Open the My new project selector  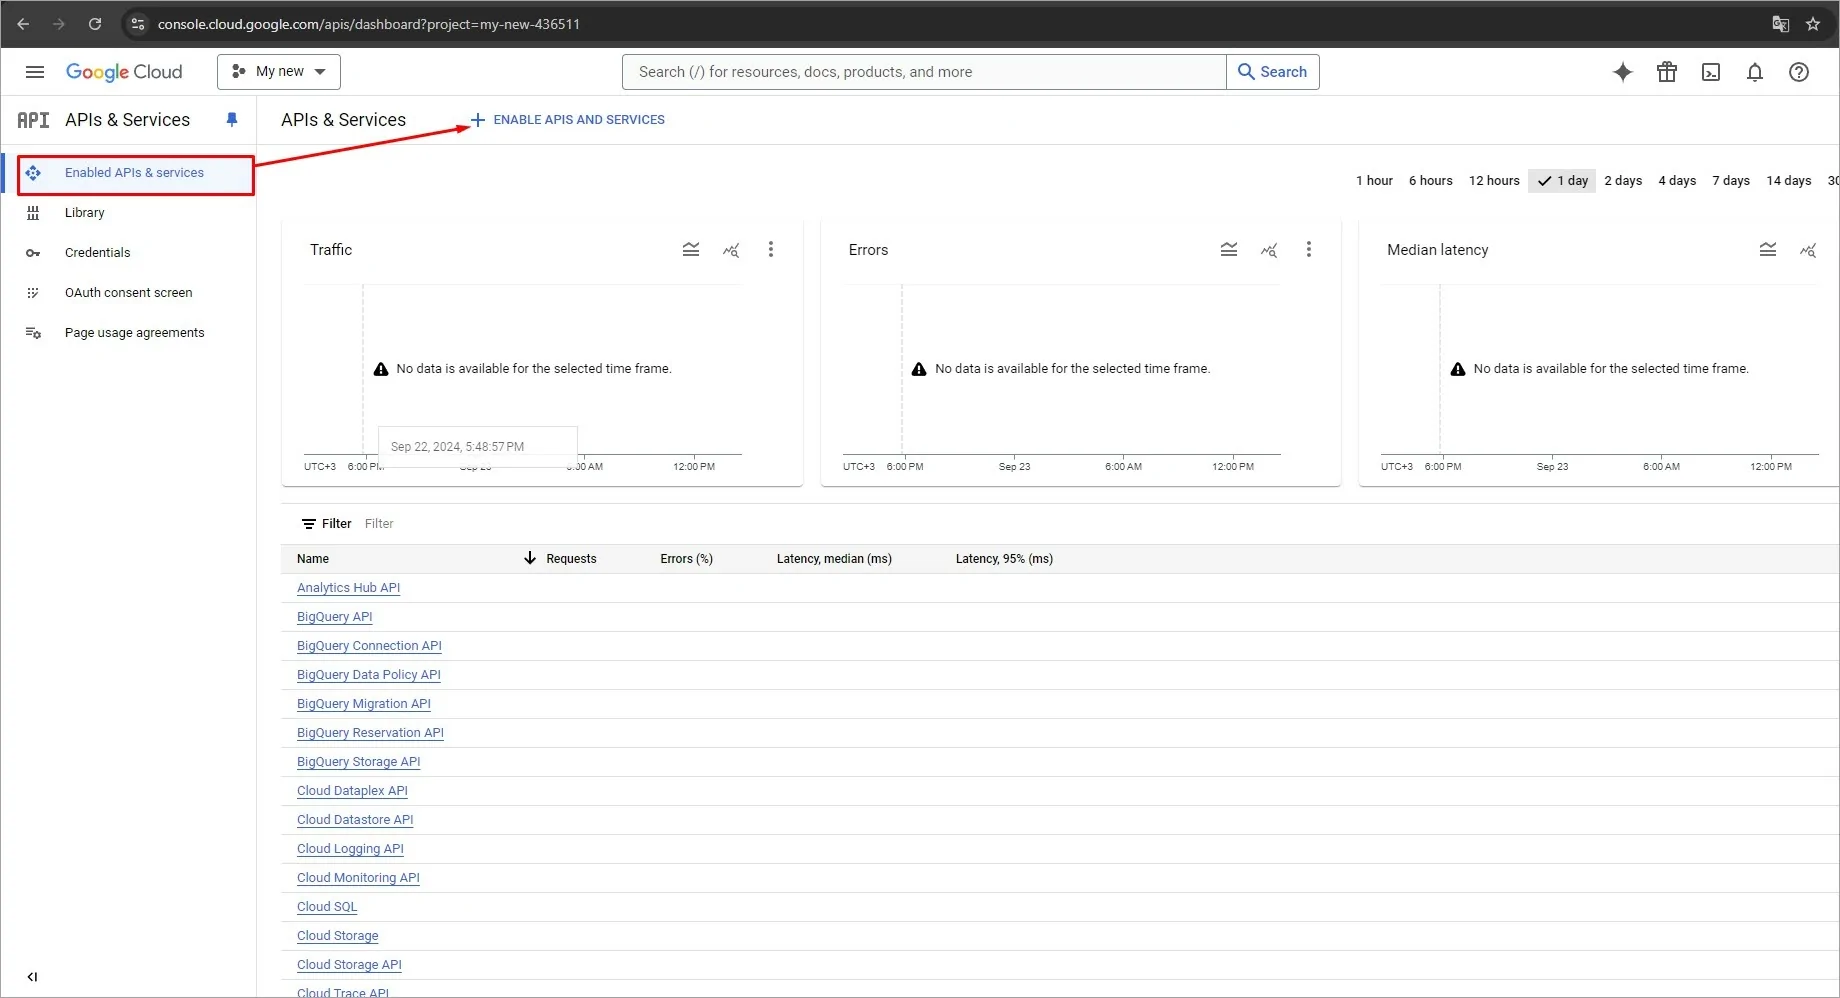278,71
